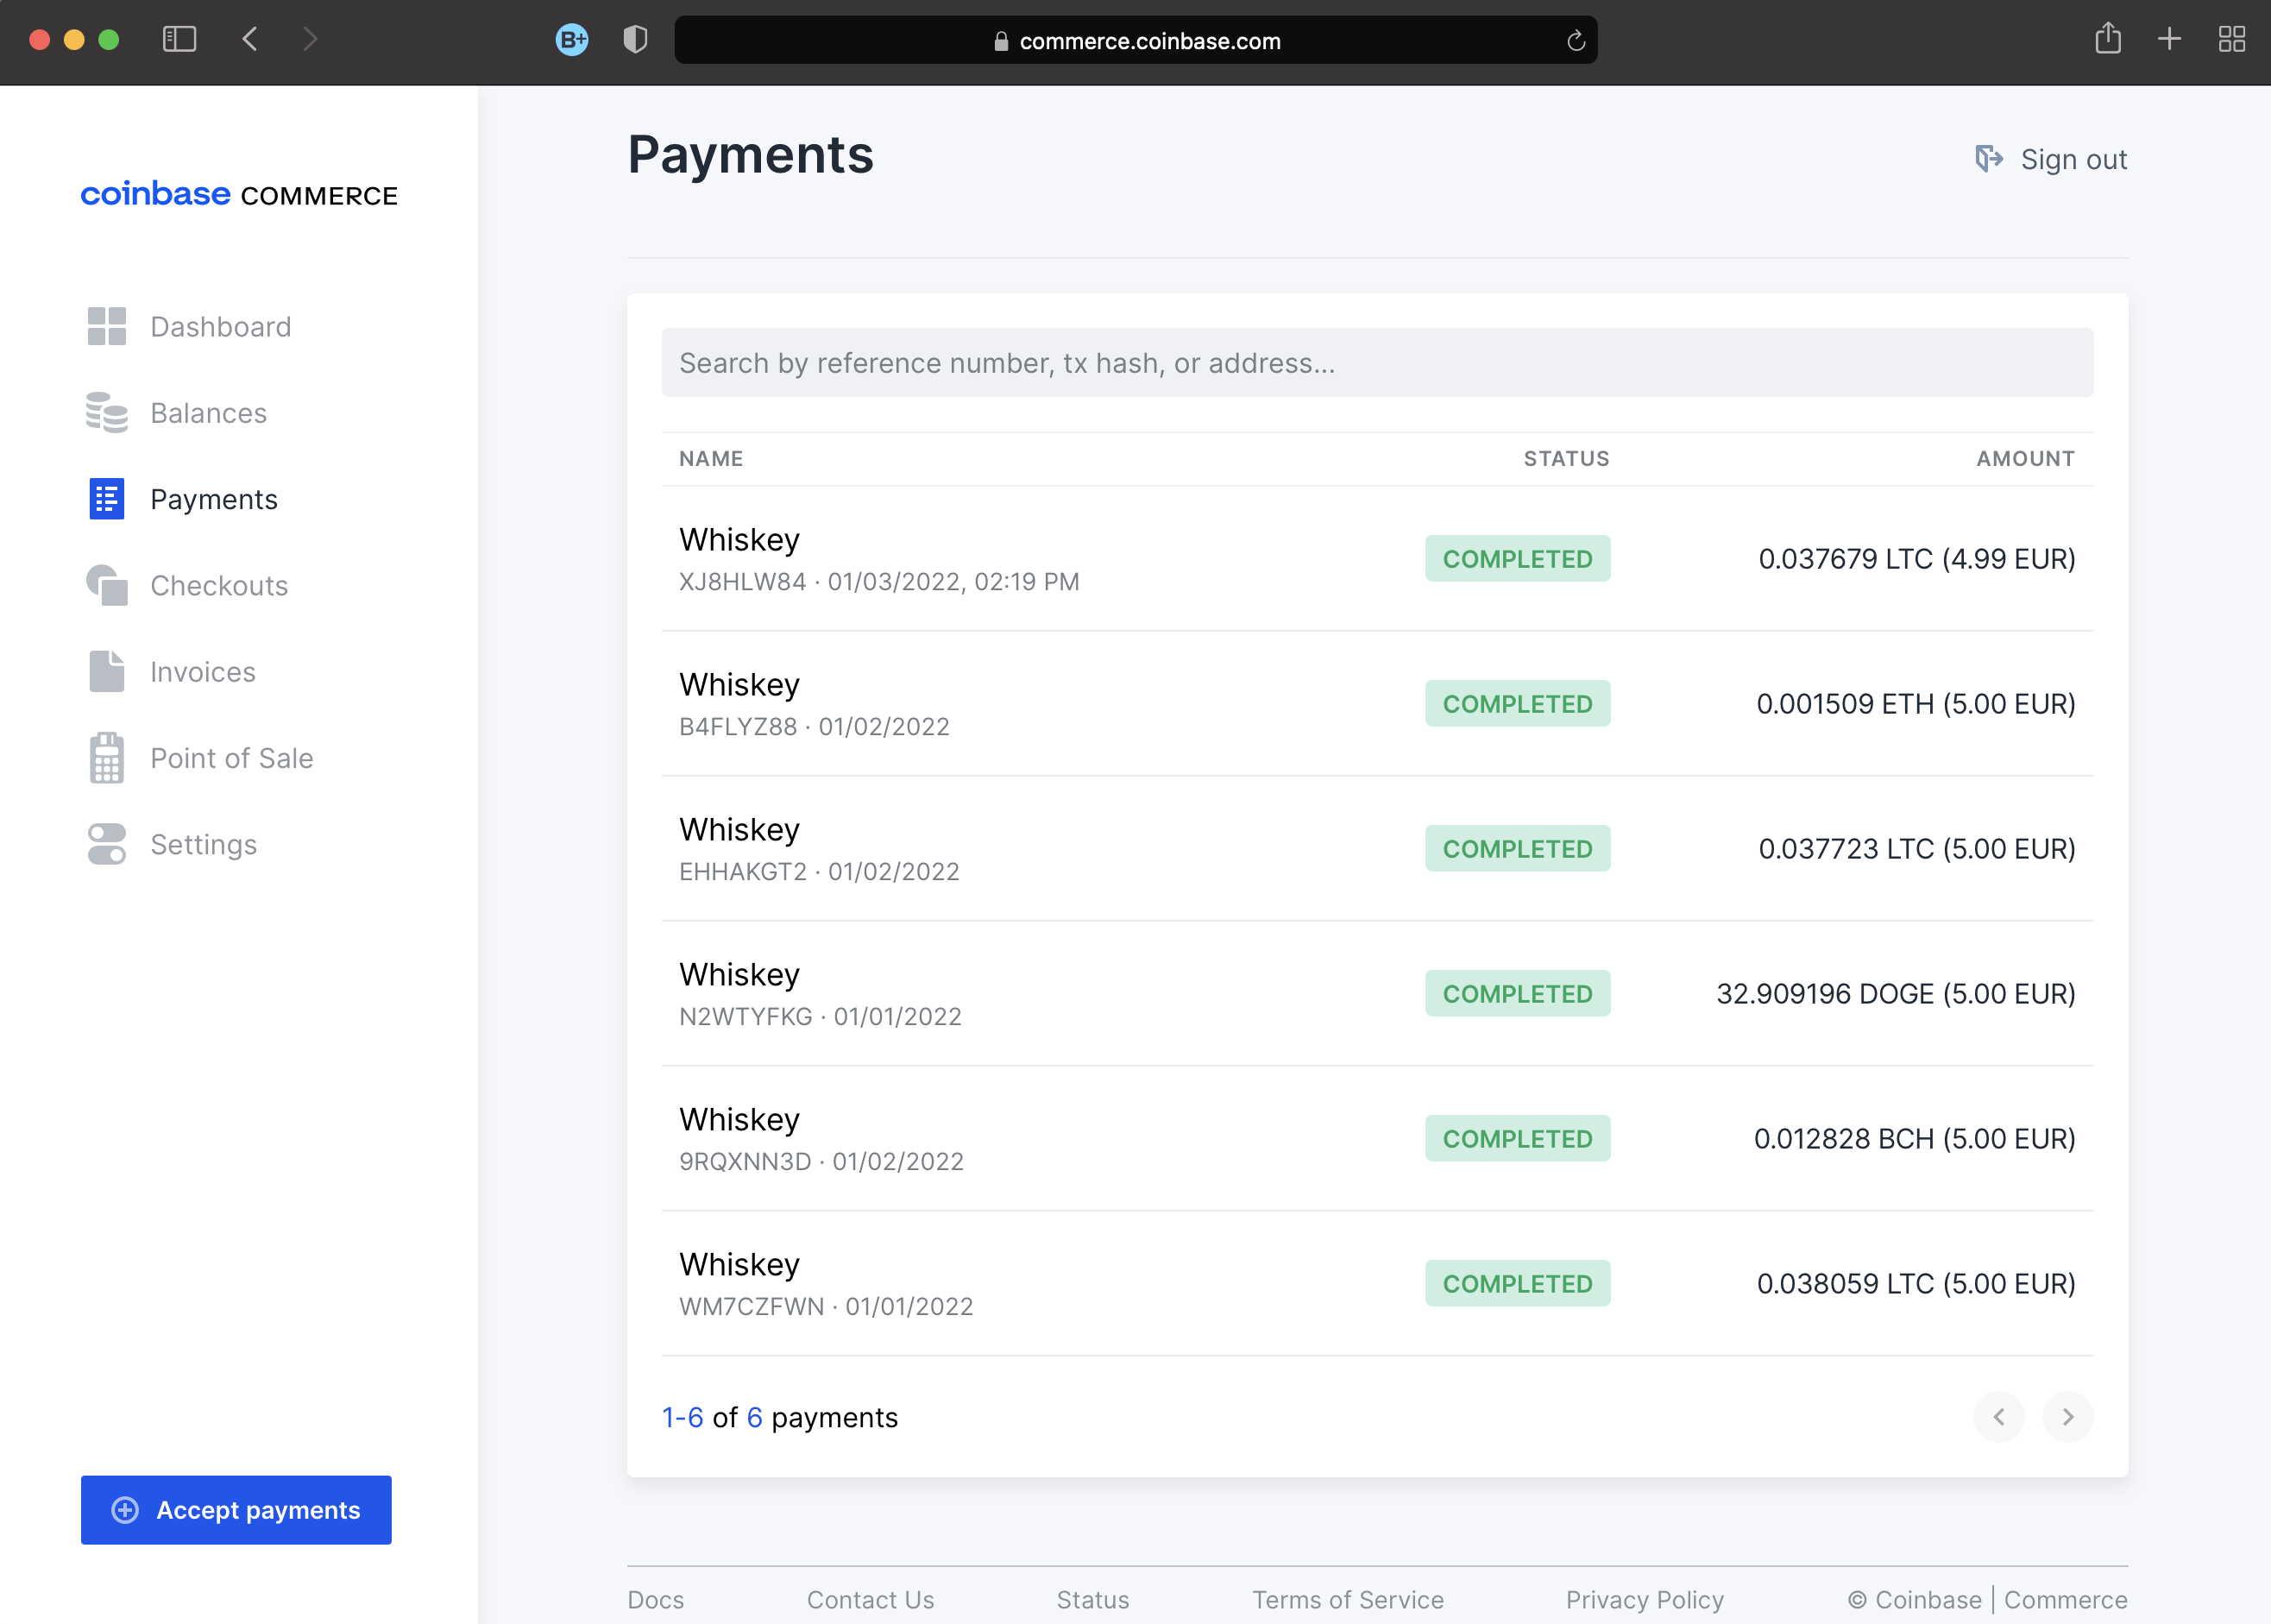The height and width of the screenshot is (1624, 2271).
Task: Toggle the Safari sidebar icon
Action: (x=179, y=39)
